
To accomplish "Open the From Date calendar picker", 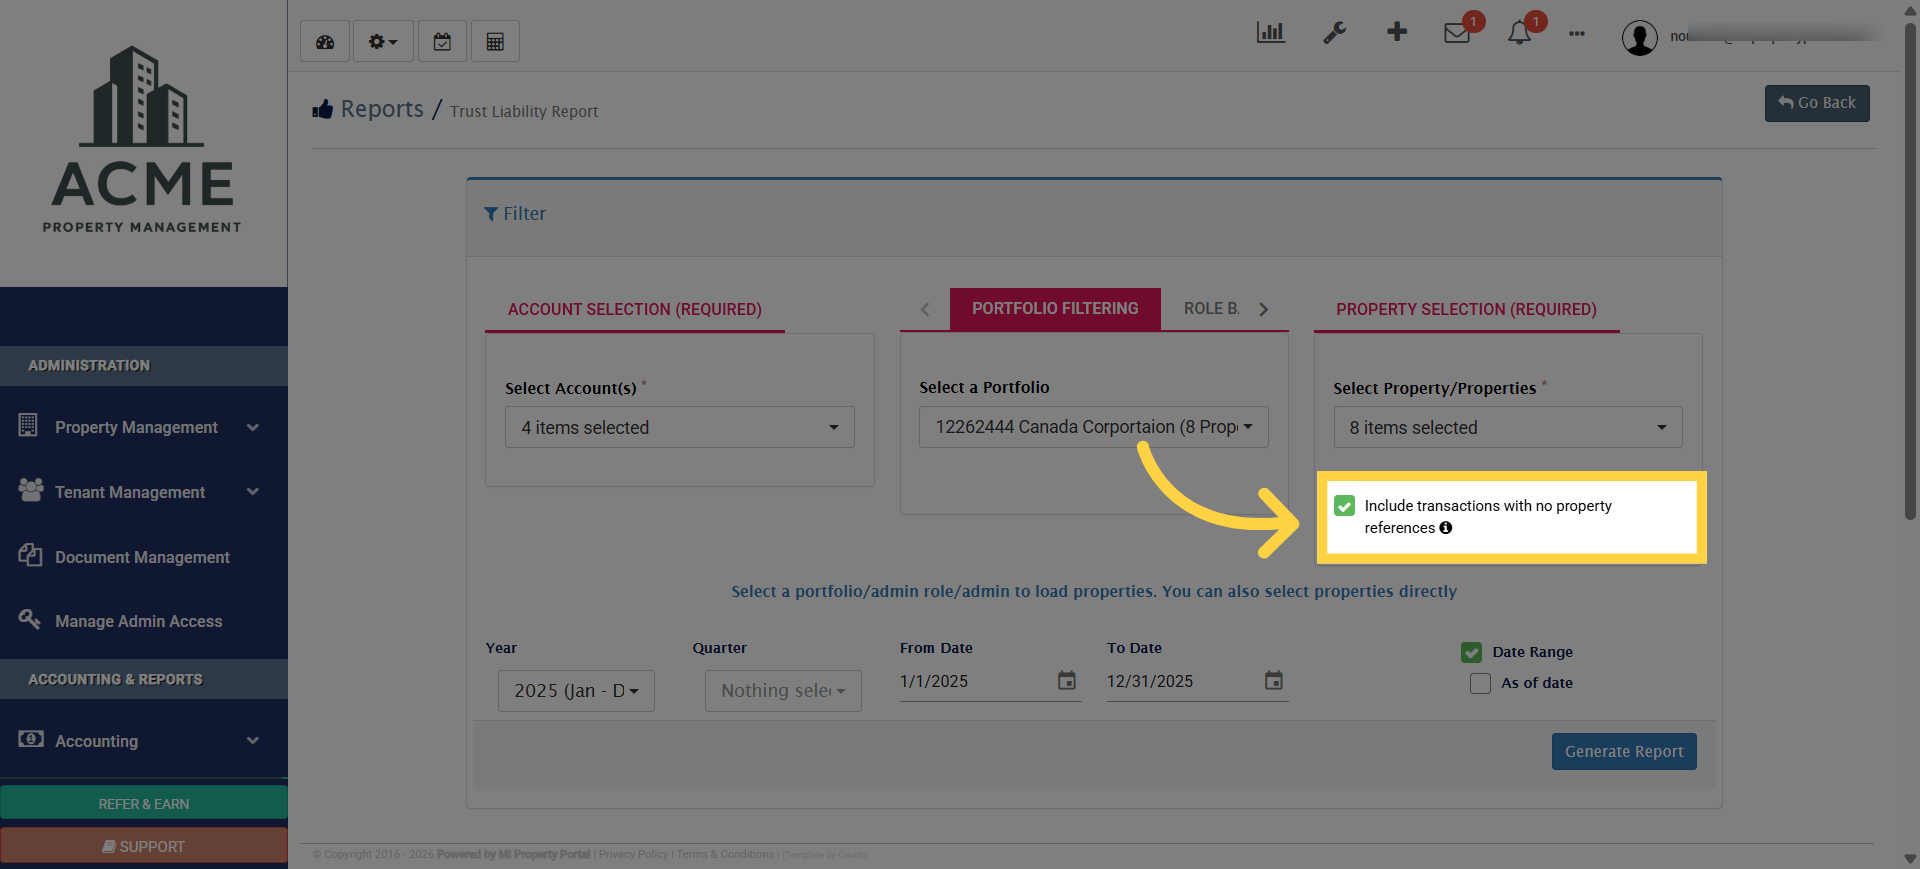I will click(x=1067, y=681).
